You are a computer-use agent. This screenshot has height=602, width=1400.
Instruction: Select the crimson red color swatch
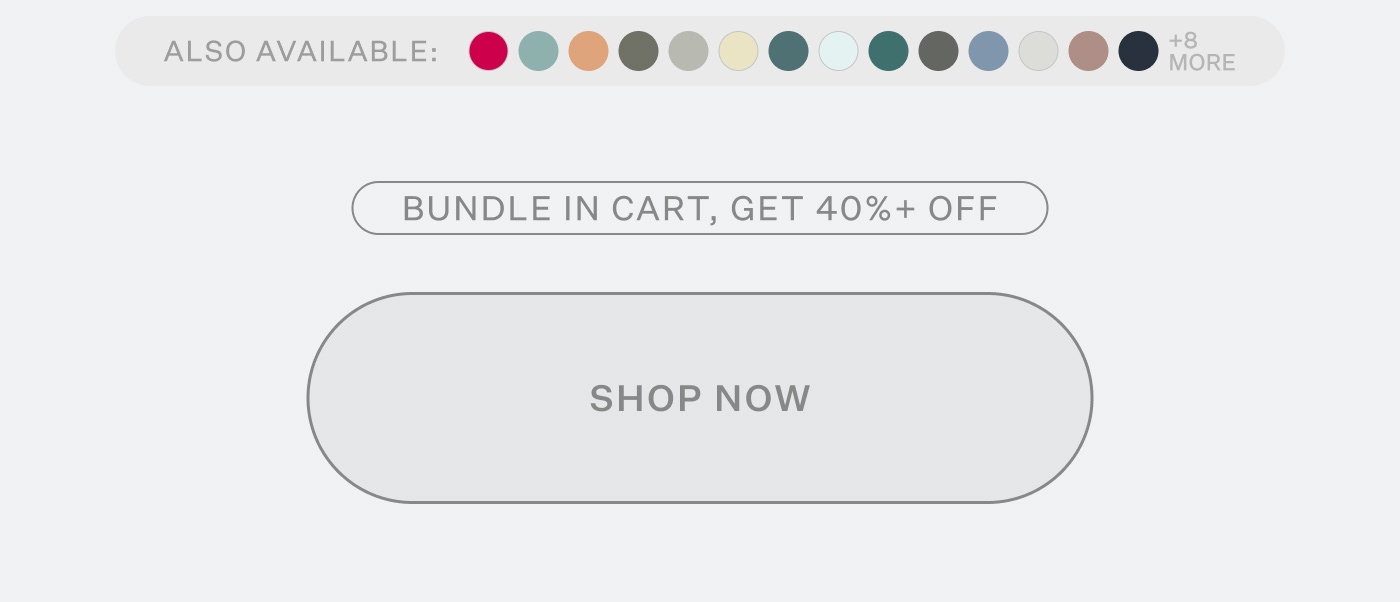488,51
